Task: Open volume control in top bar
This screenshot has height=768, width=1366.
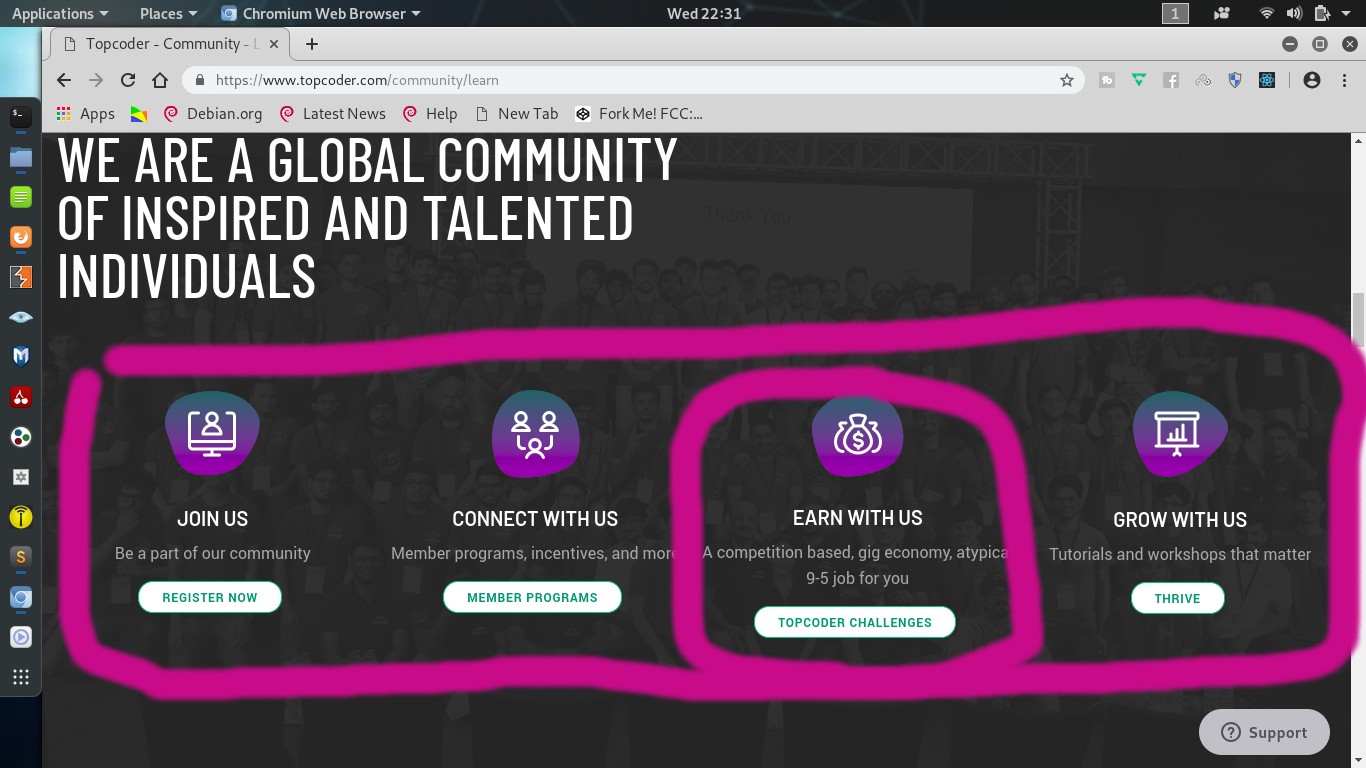Action: point(1294,14)
